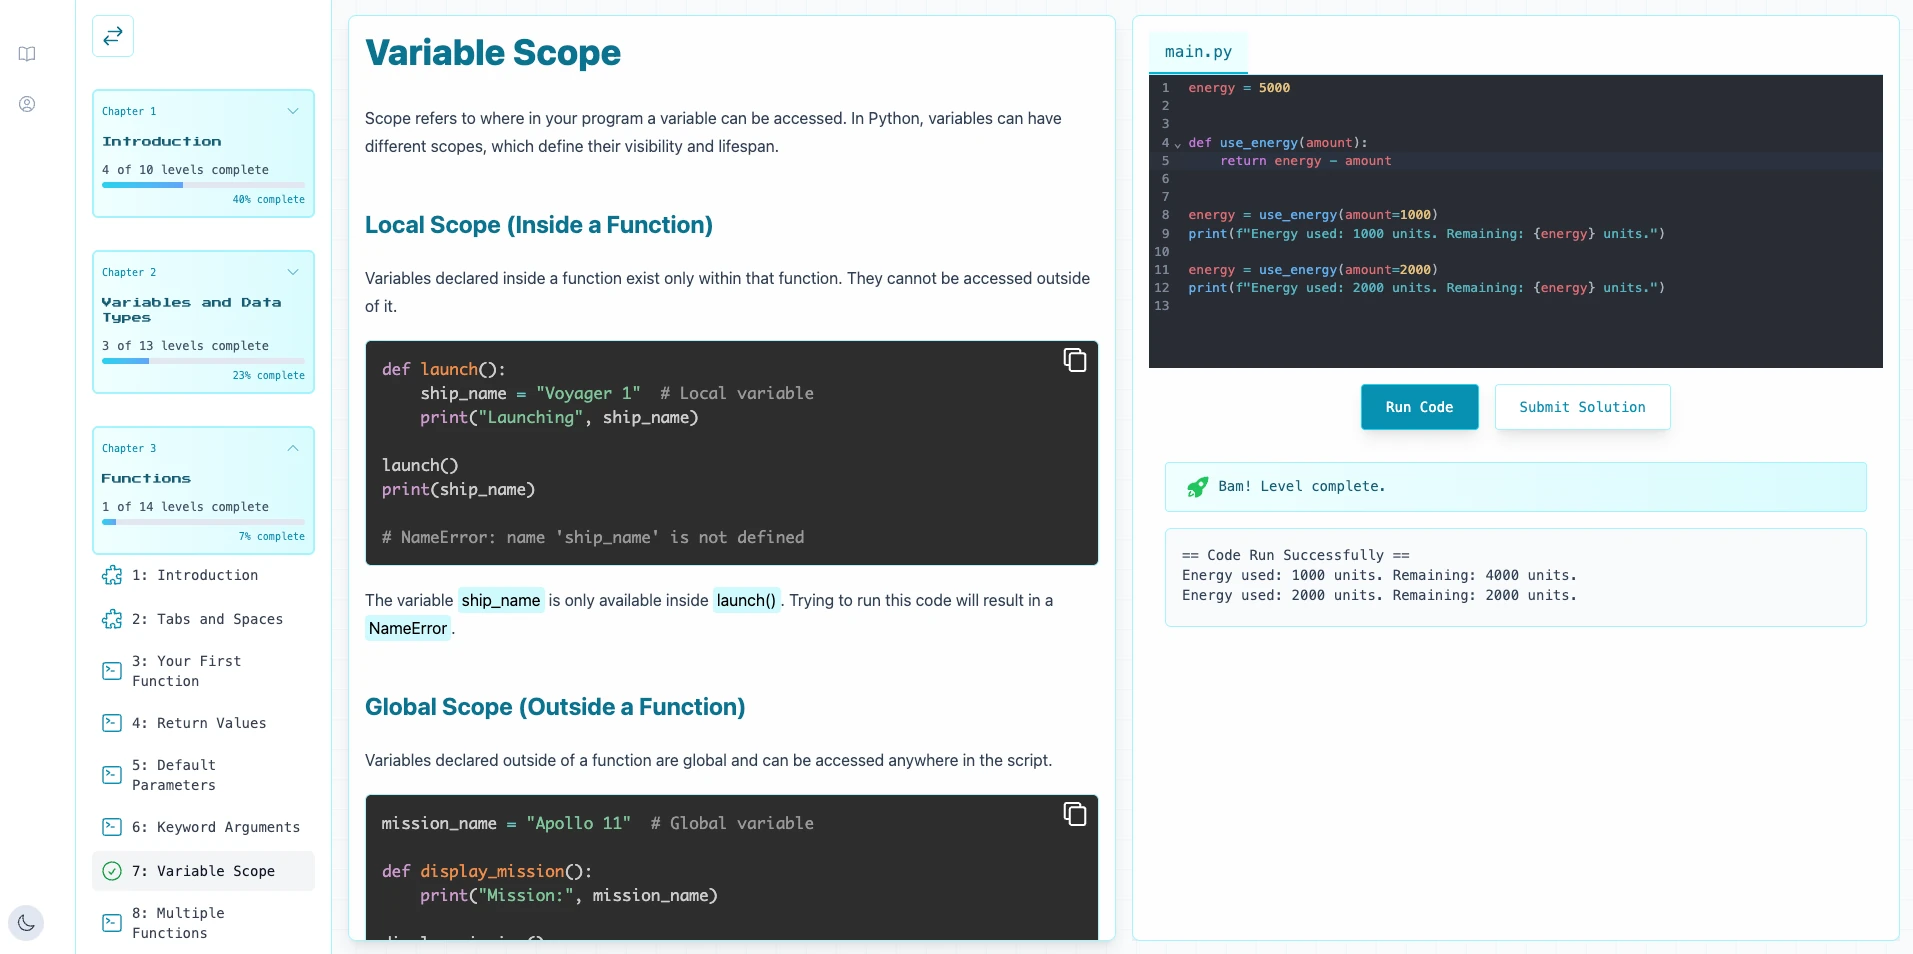Click 'Bam! Level complete.' message
Viewport: 1913px width, 954px height.
pos(1302,486)
